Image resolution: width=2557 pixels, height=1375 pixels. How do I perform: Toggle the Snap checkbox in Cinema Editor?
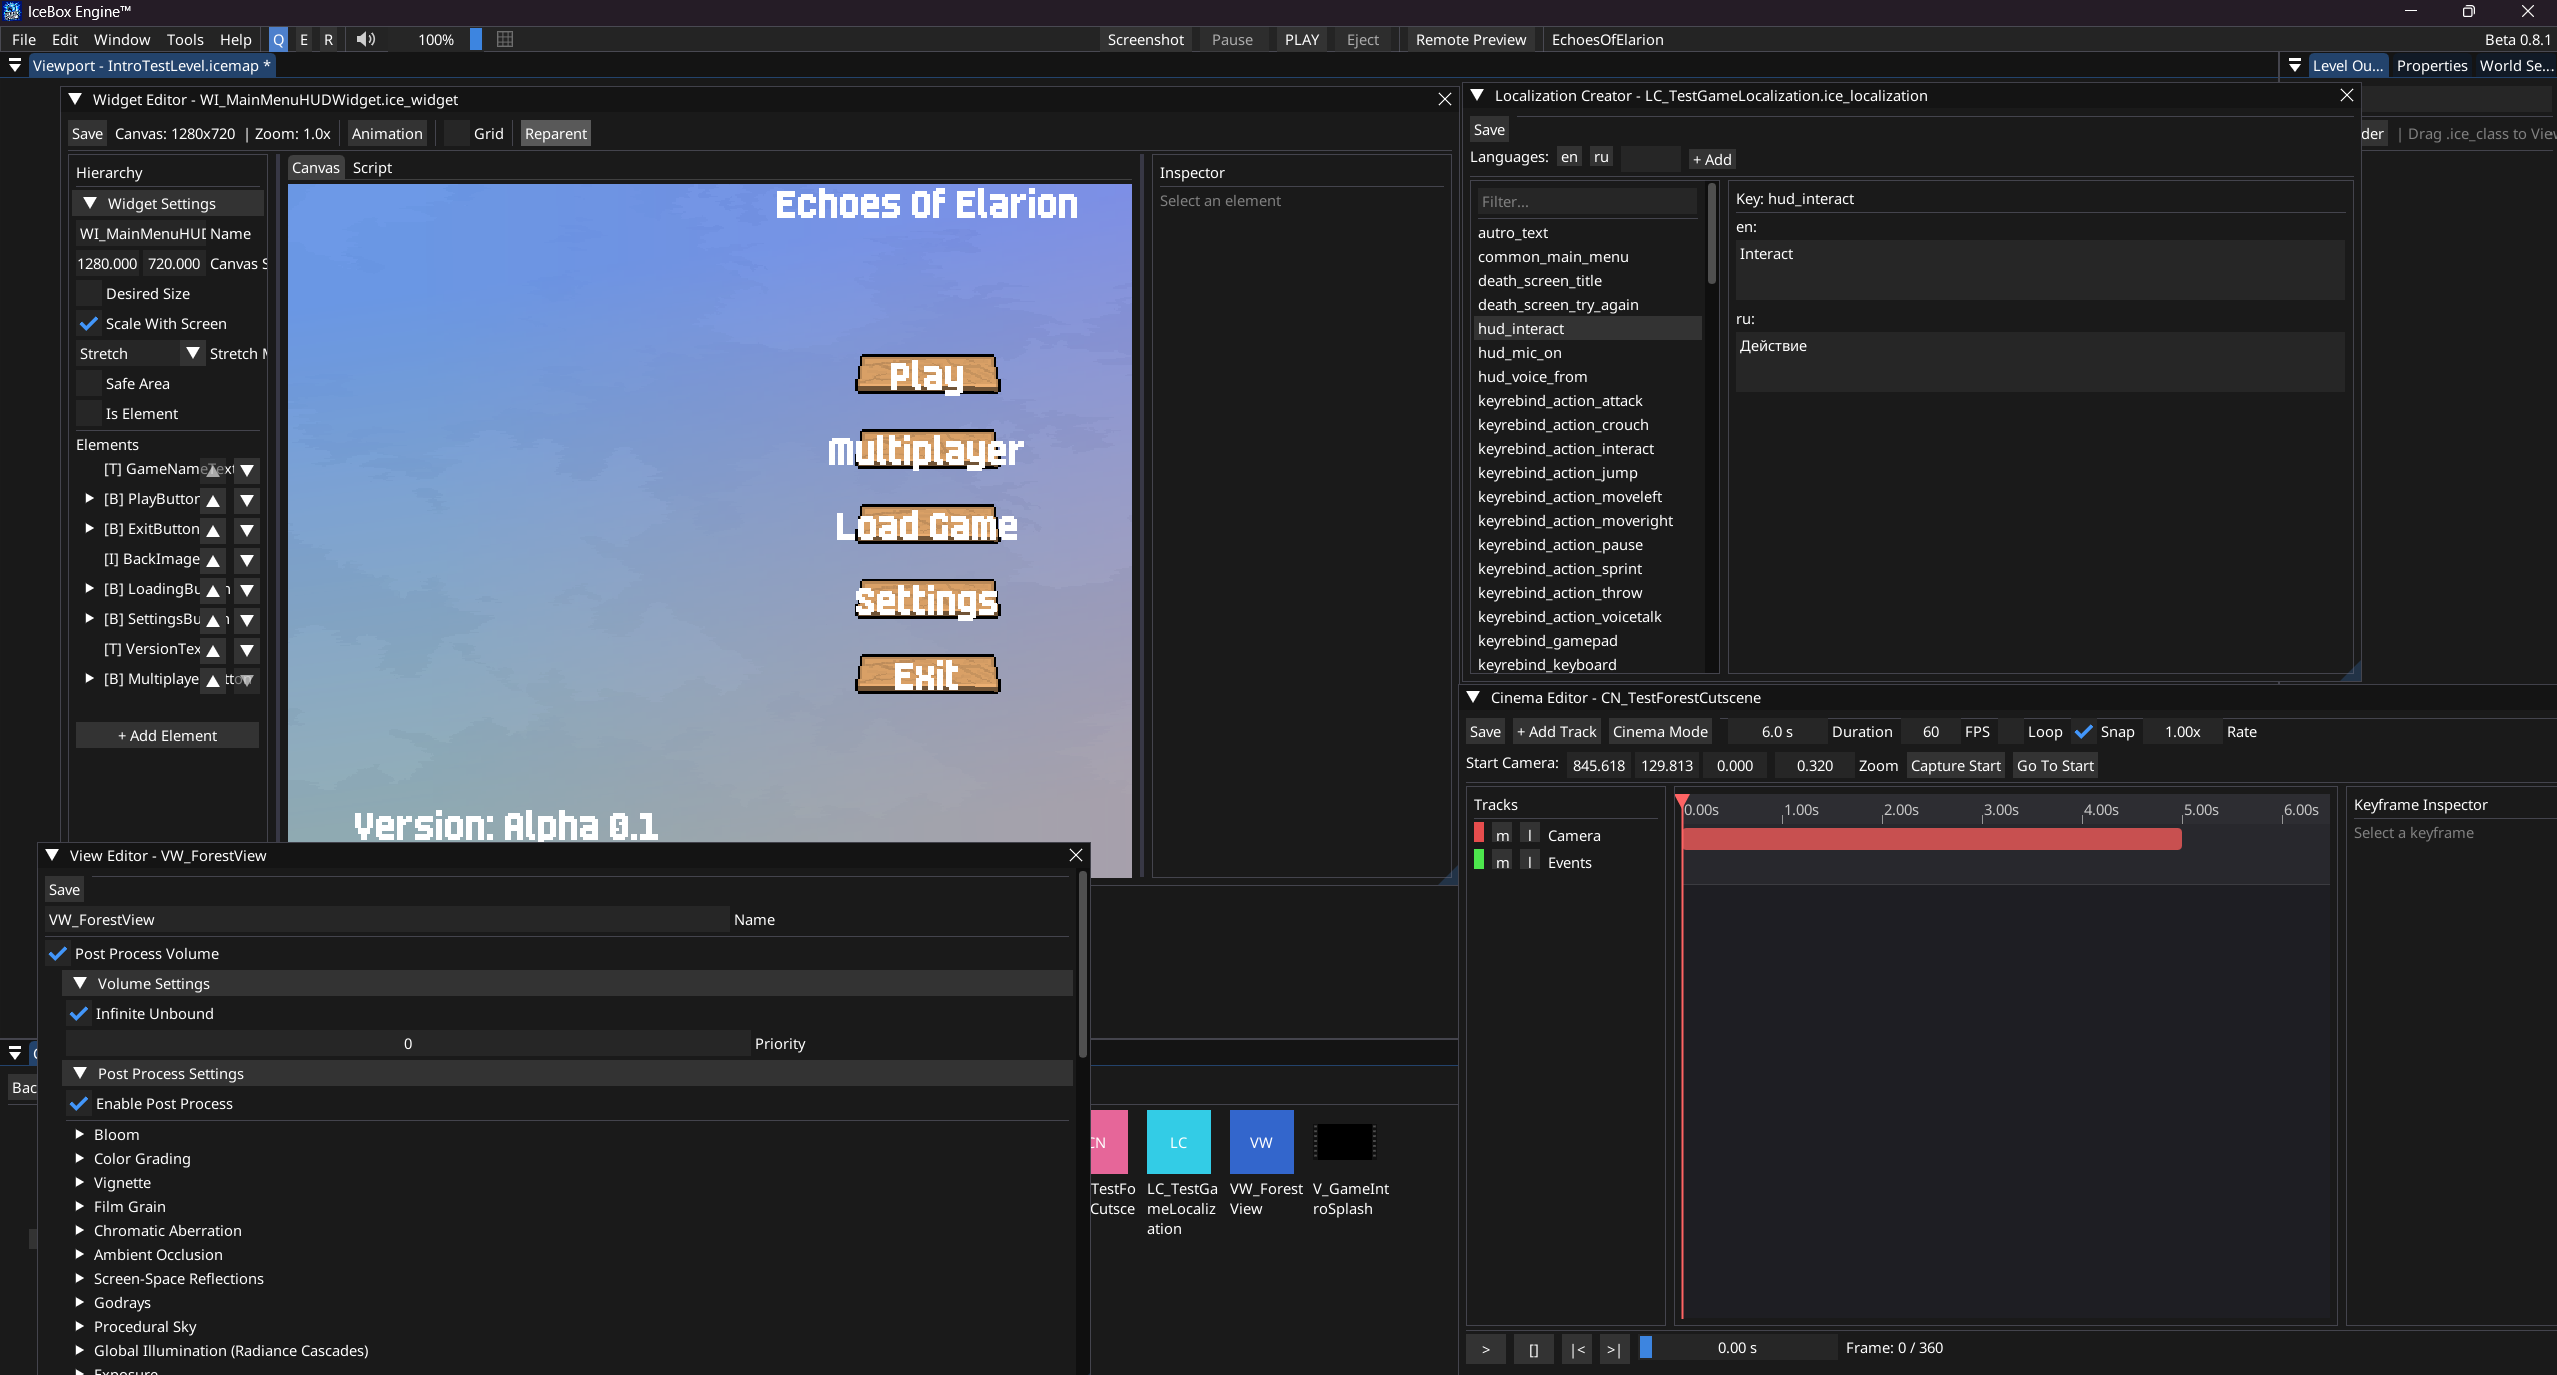click(2084, 731)
